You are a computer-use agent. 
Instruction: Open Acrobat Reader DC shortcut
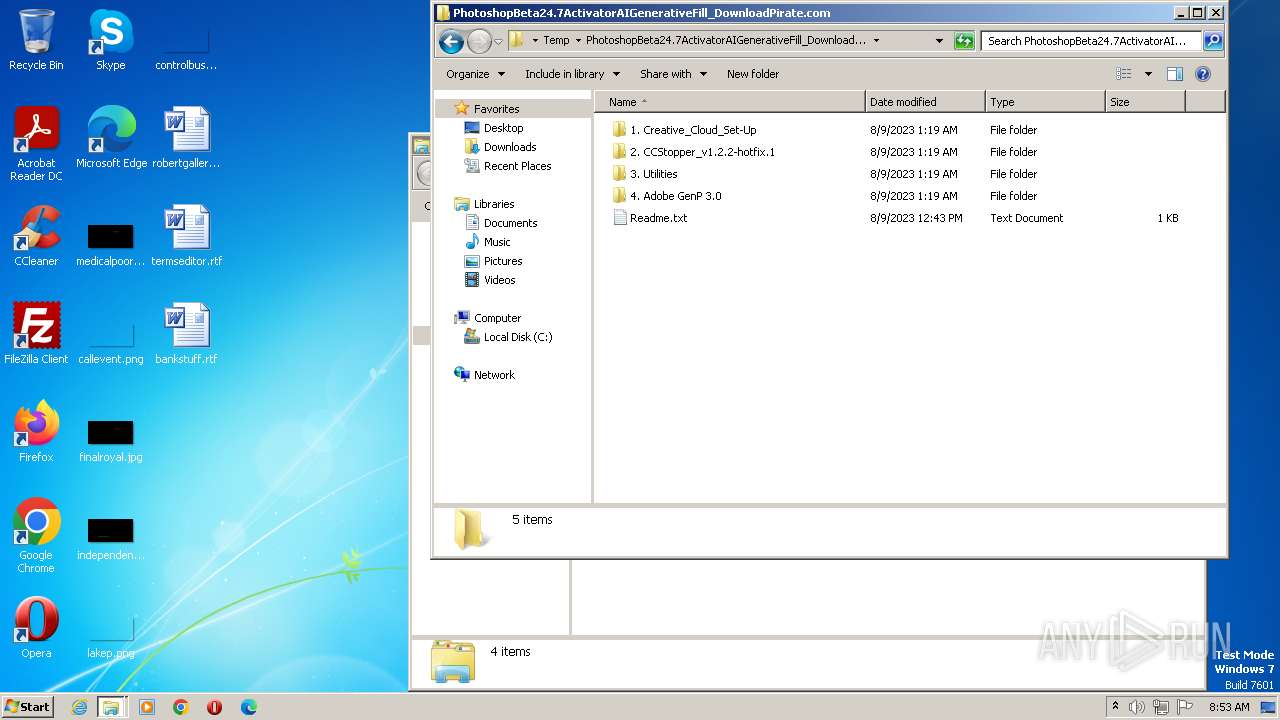[x=36, y=143]
